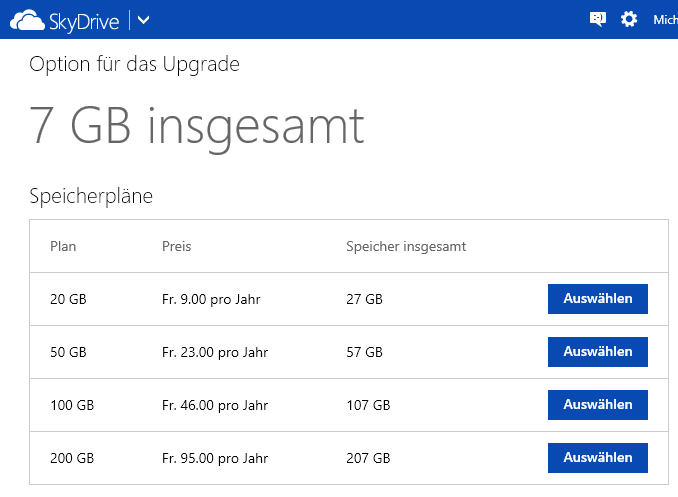Choose Auswählen for the 200 GB plan
678x497 pixels.
598,458
